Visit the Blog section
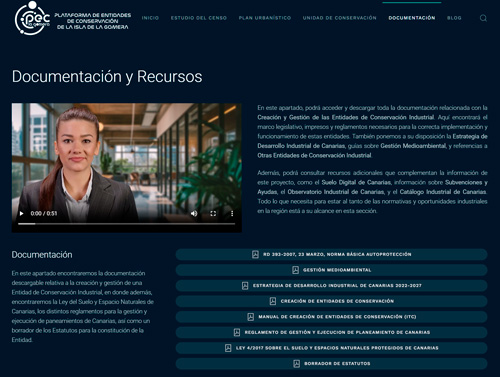Image resolution: width=500 pixels, height=377 pixels. tap(454, 18)
